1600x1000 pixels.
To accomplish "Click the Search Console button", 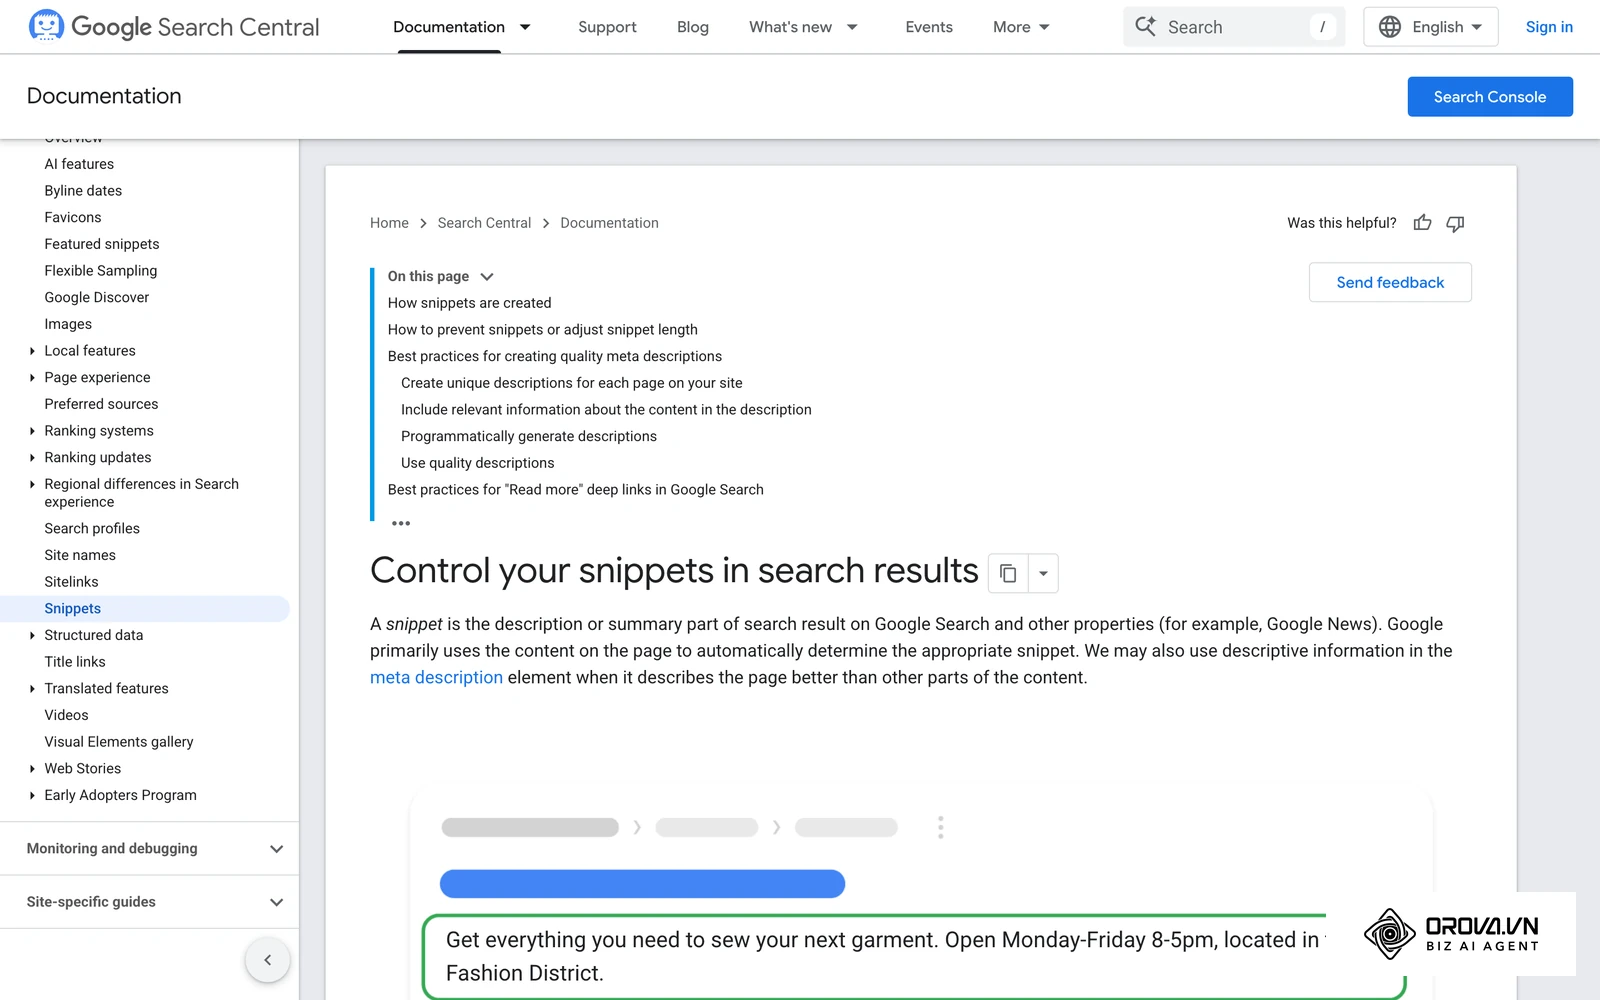I will (x=1489, y=97).
